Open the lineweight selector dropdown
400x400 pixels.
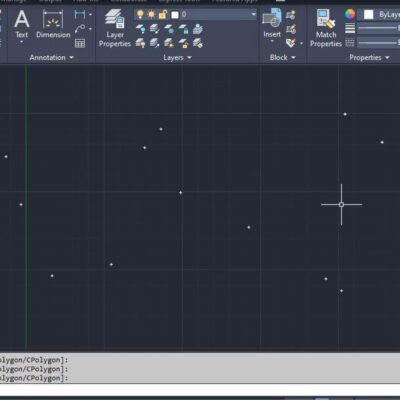point(378,28)
